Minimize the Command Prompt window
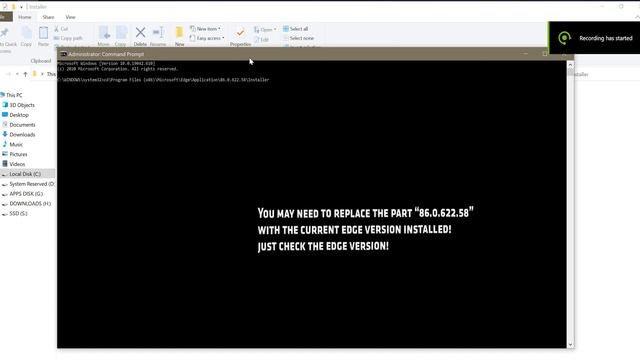Screen dimensions: 640x360 [x=526, y=53]
